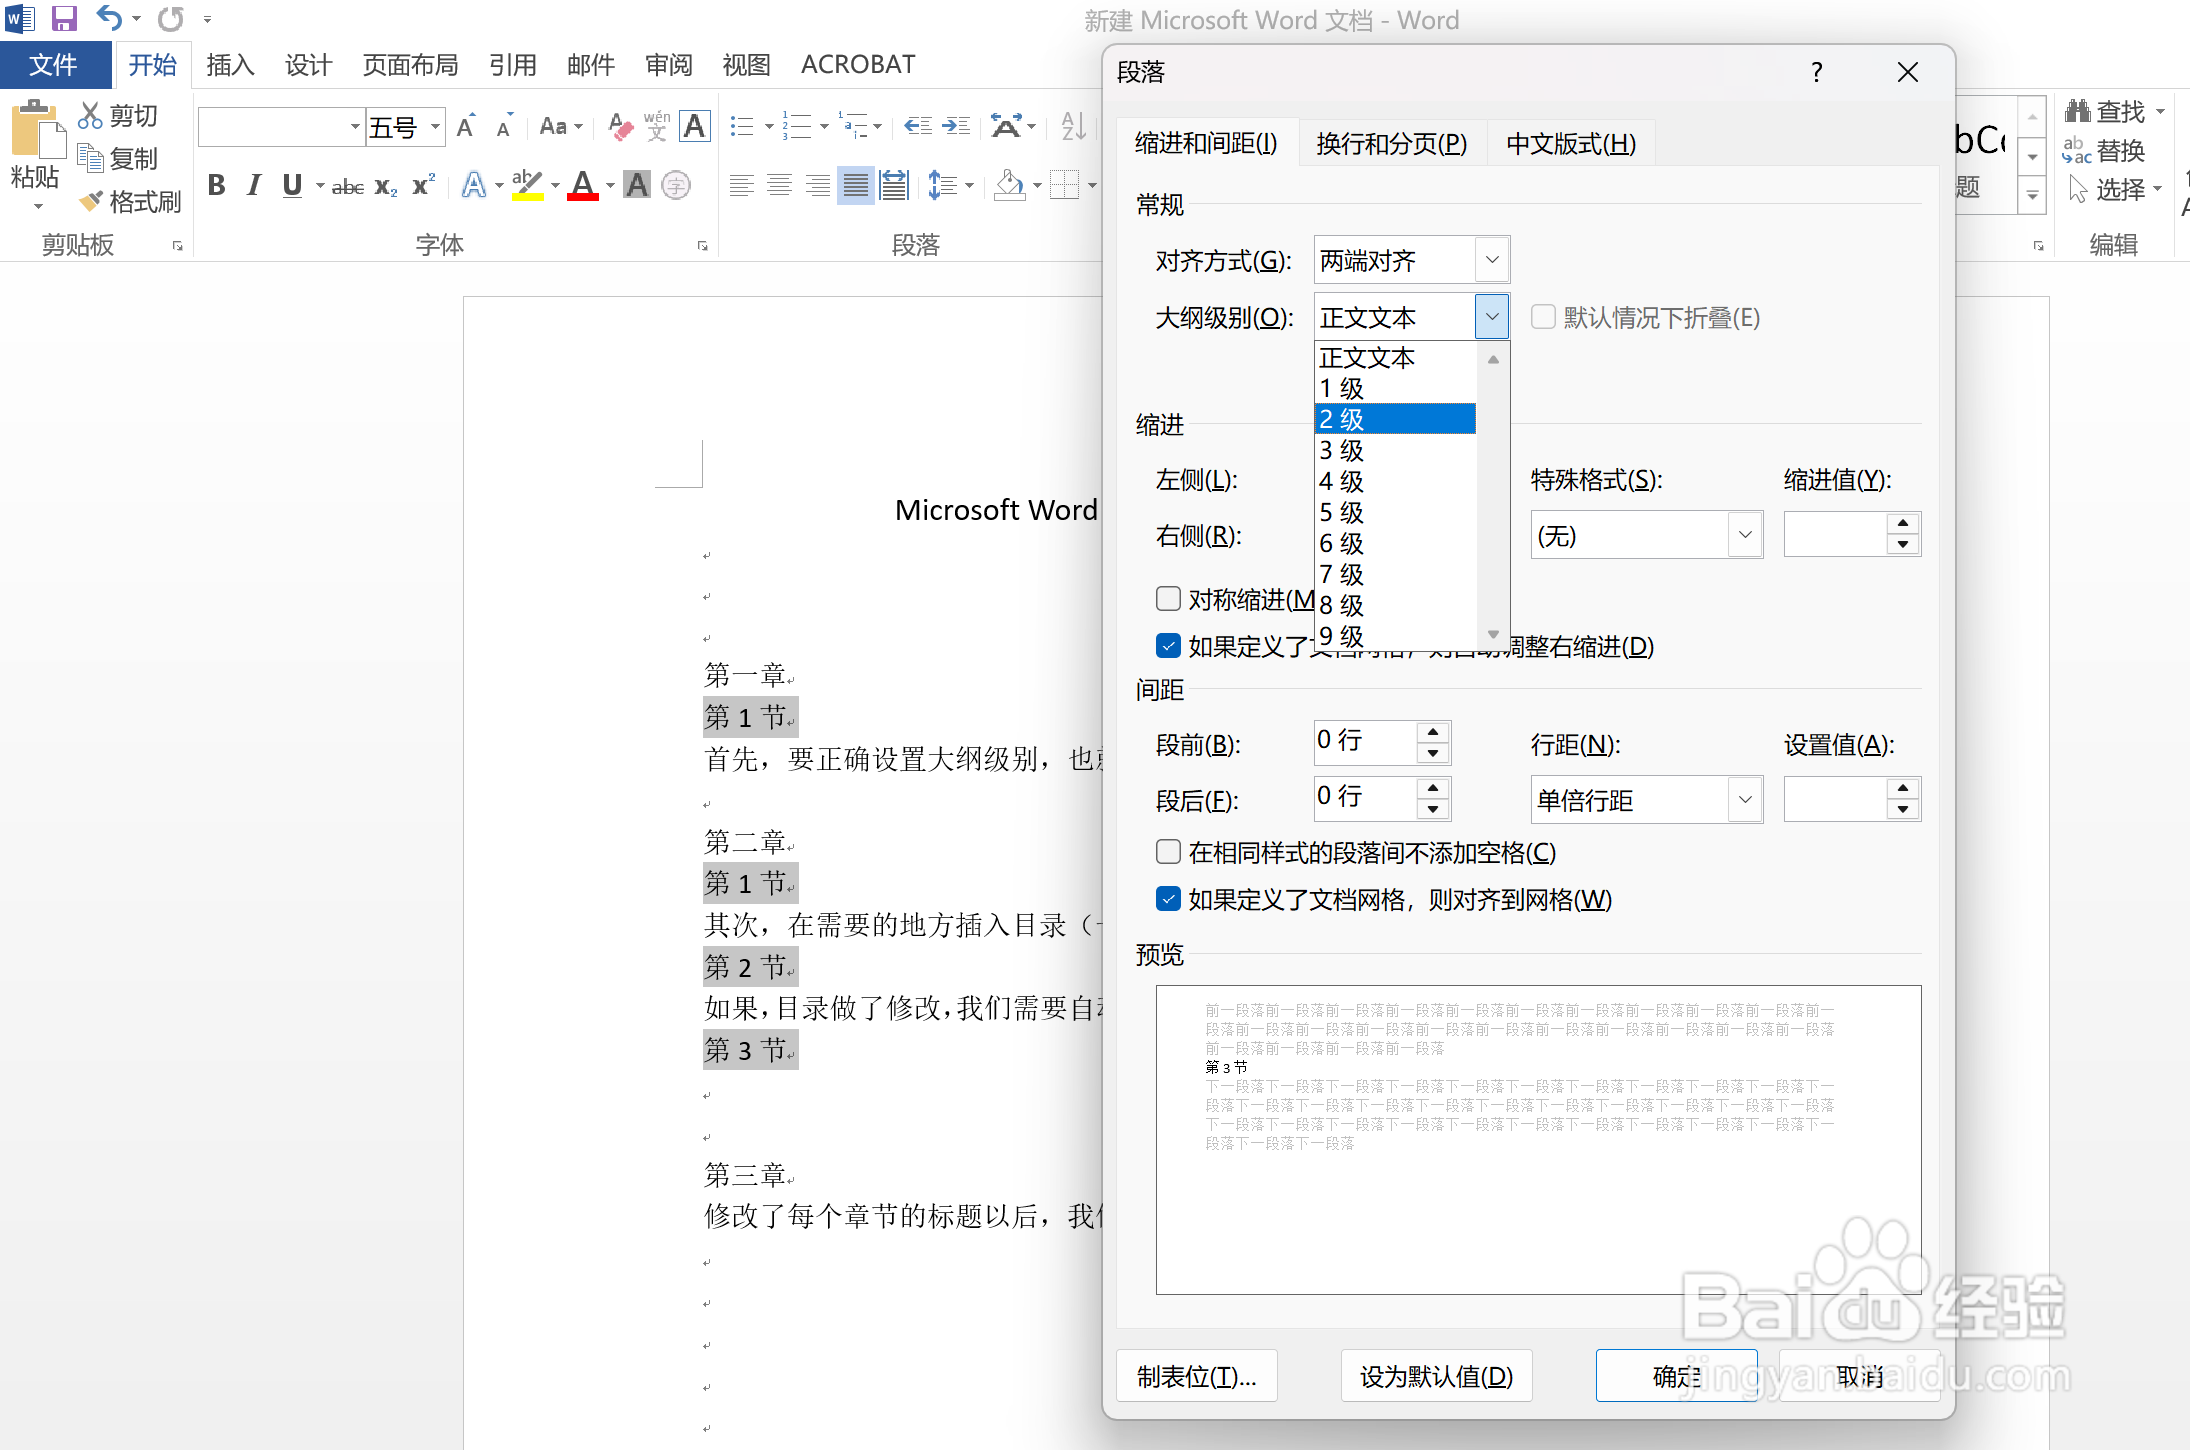Open the 插入 ribbon tab
The image size is (2190, 1450).
pyautogui.click(x=230, y=64)
